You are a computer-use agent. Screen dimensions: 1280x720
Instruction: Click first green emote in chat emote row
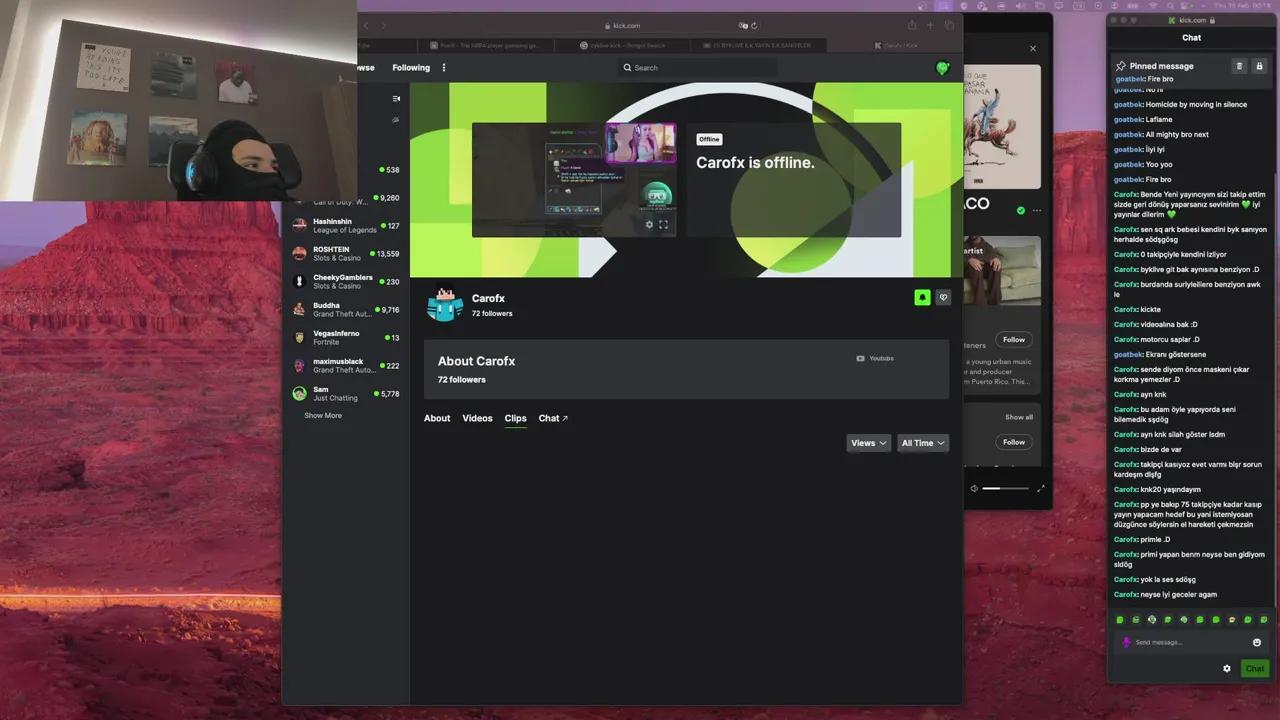click(1120, 619)
